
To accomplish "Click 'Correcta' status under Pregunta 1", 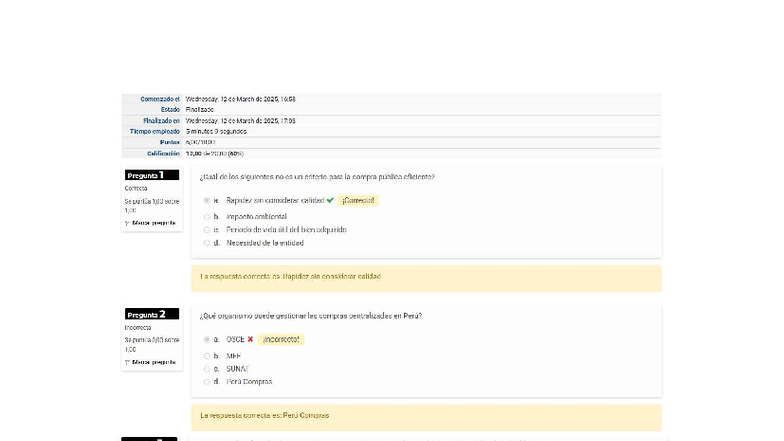I will tap(136, 188).
